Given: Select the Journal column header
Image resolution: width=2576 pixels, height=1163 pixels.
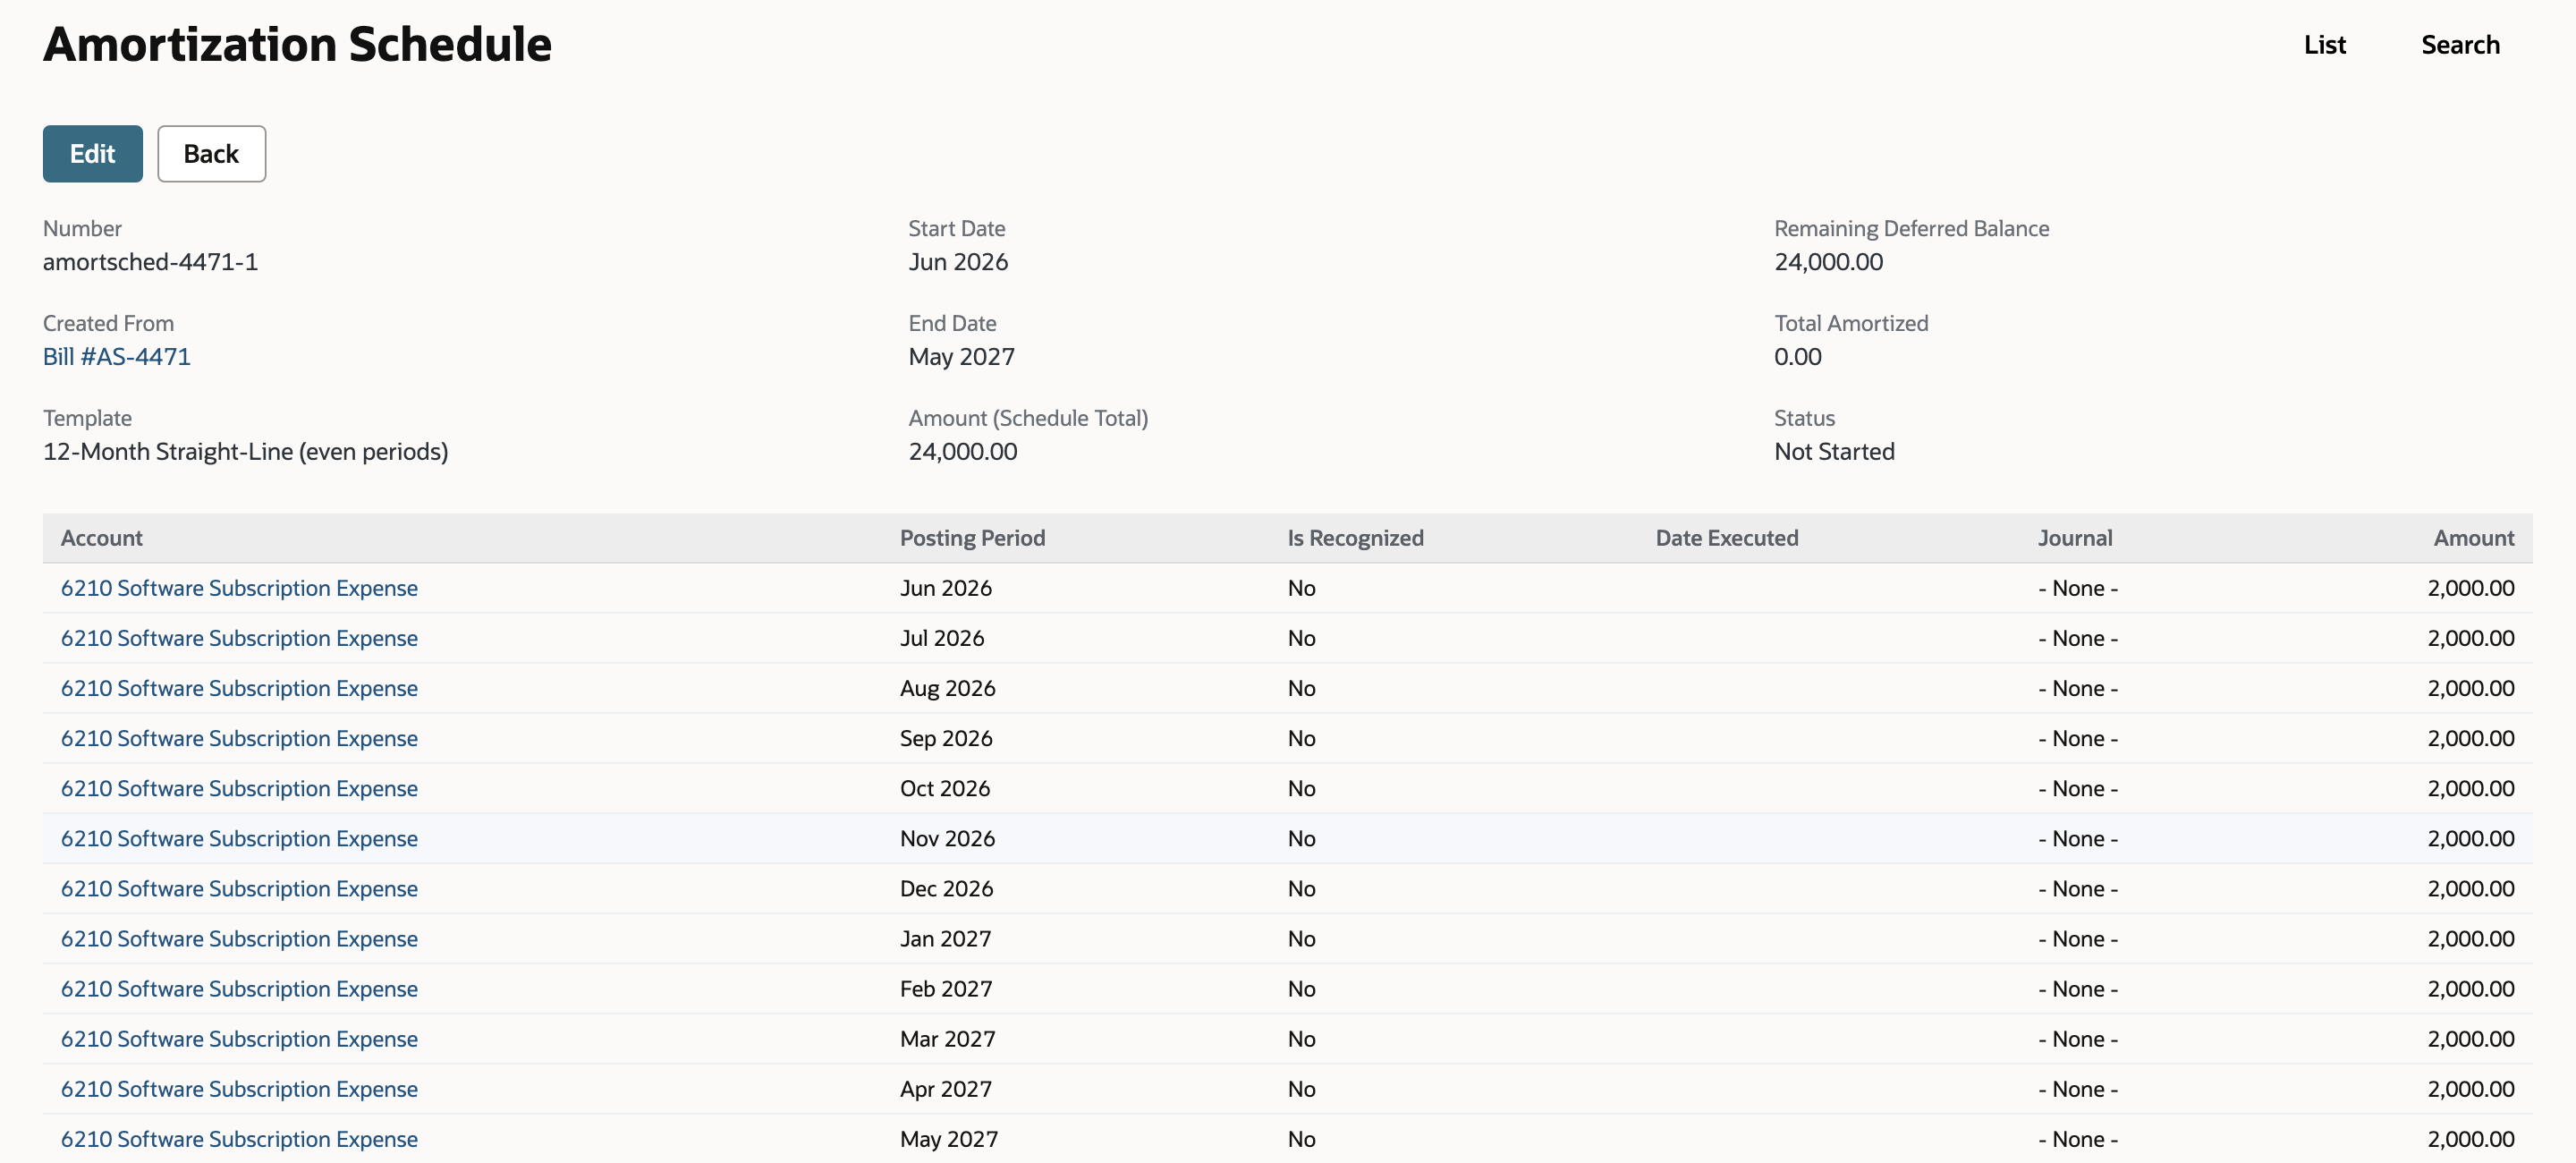Looking at the screenshot, I should [2075, 538].
